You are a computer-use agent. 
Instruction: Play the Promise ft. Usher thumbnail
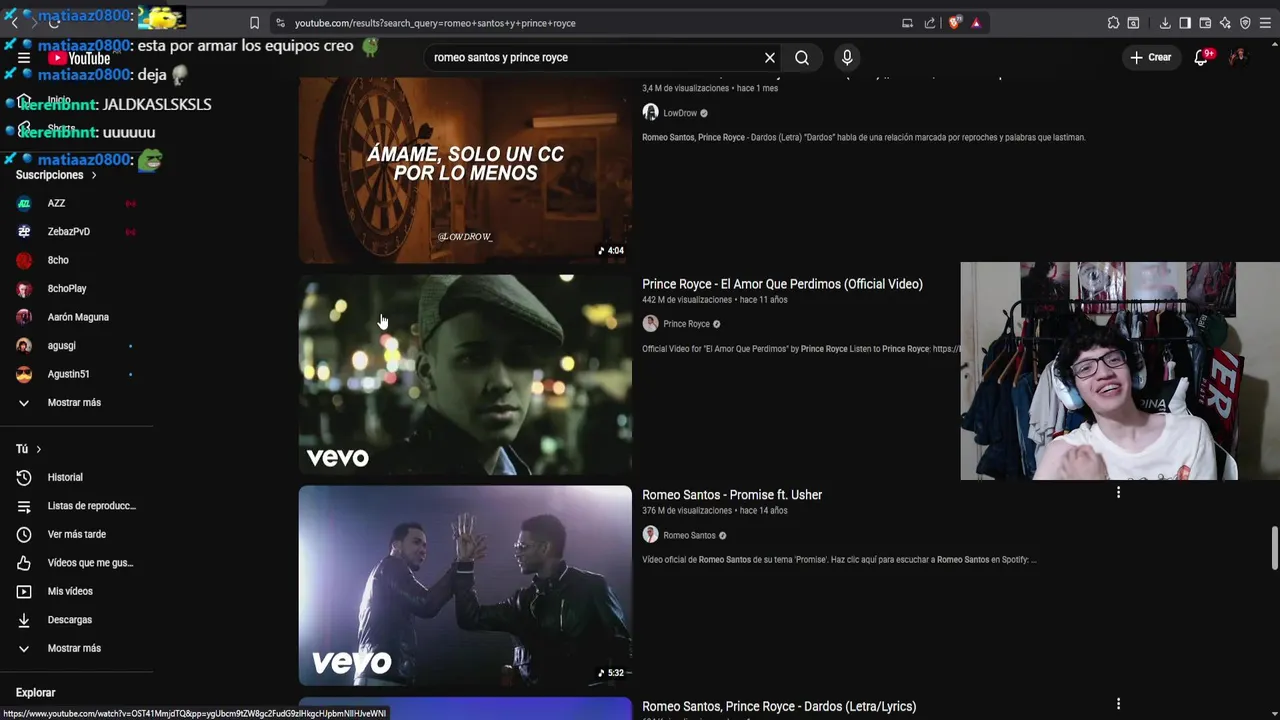(465, 586)
